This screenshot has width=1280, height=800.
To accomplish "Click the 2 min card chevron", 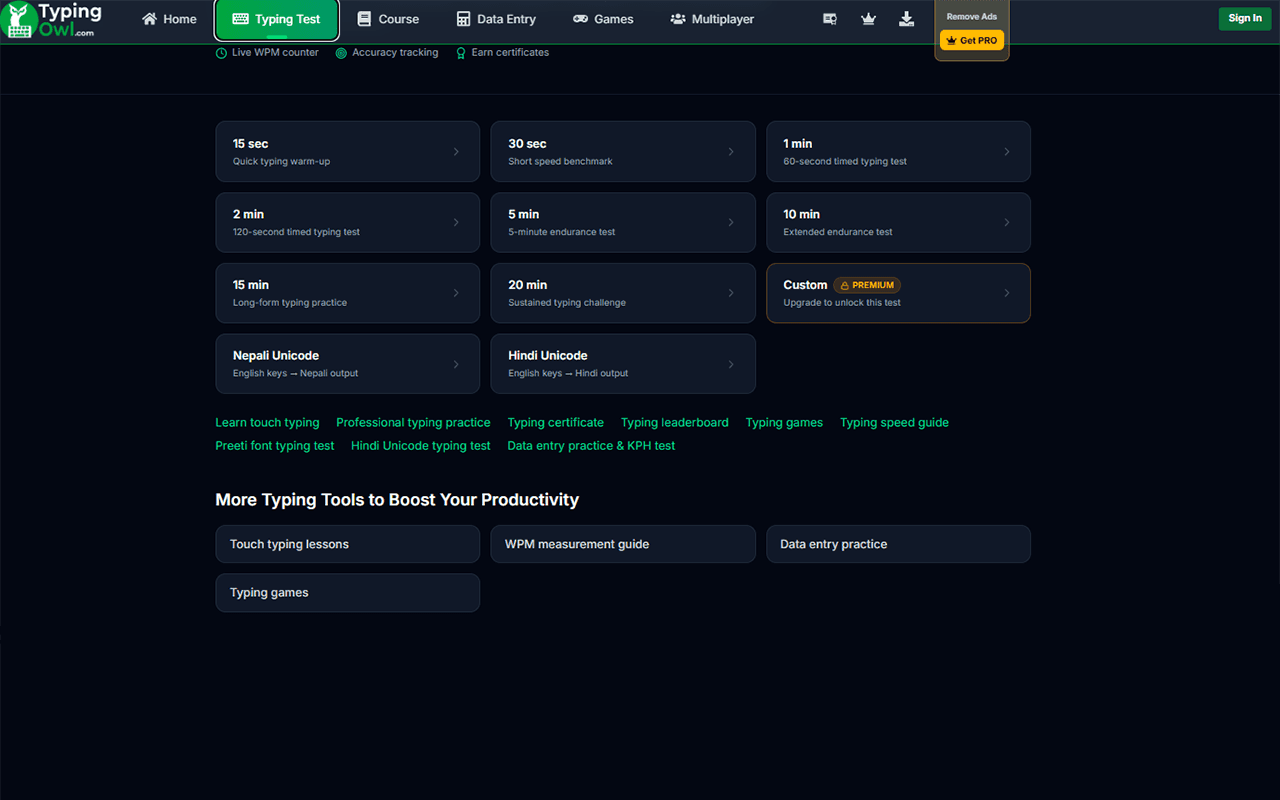I will [456, 222].
